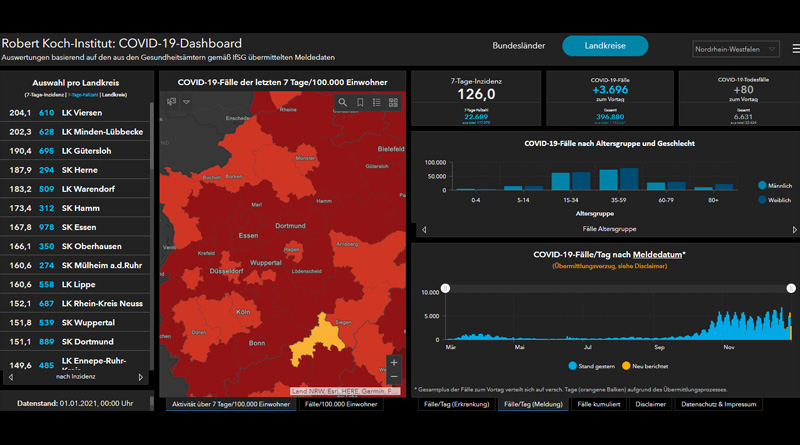The width and height of the screenshot is (800, 445).
Task: Click the Köln label on the map
Action: point(243,312)
